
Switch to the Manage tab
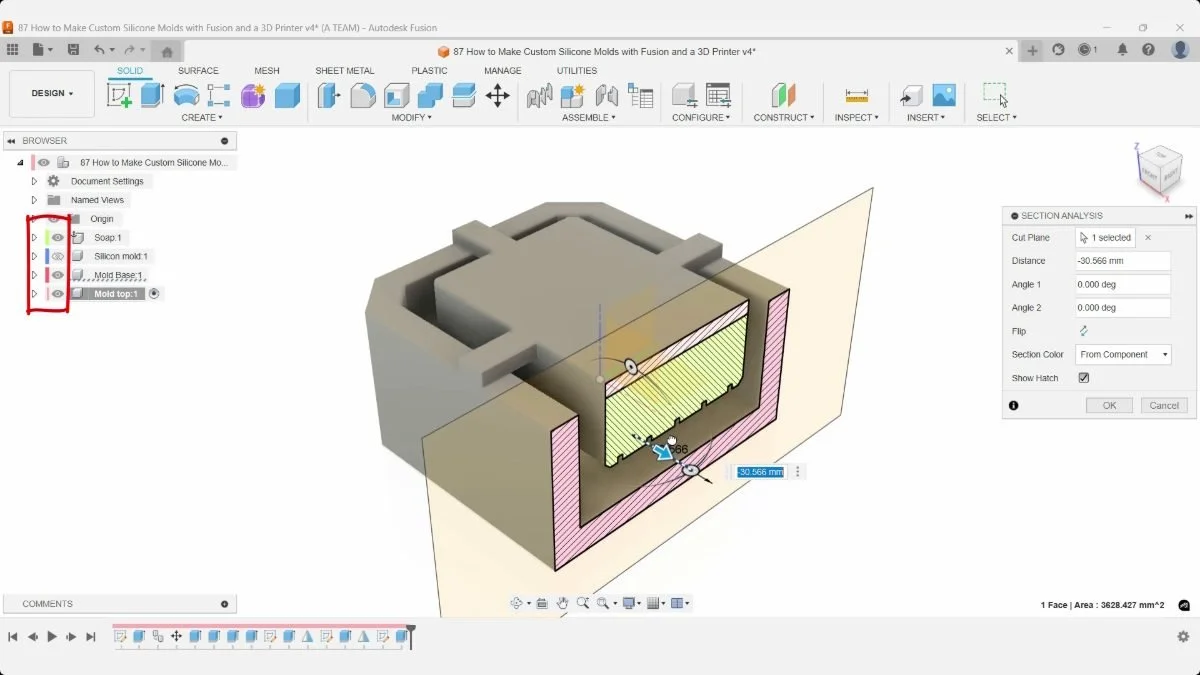(x=503, y=71)
